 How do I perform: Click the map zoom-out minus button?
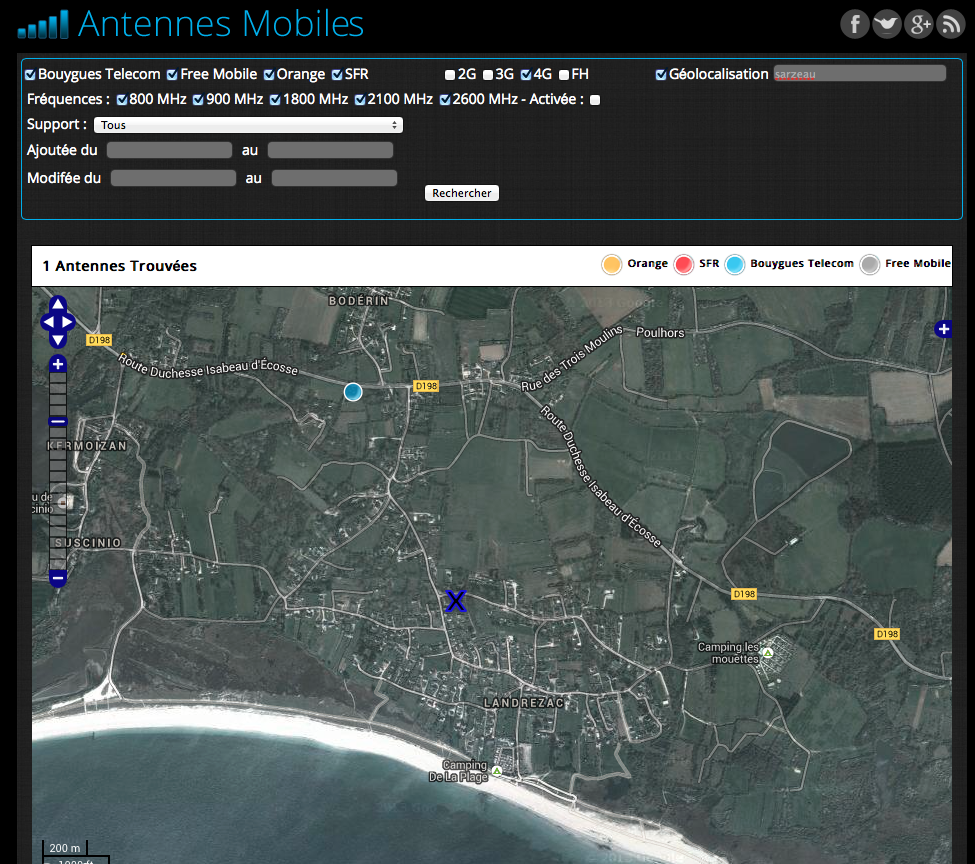tap(58, 578)
